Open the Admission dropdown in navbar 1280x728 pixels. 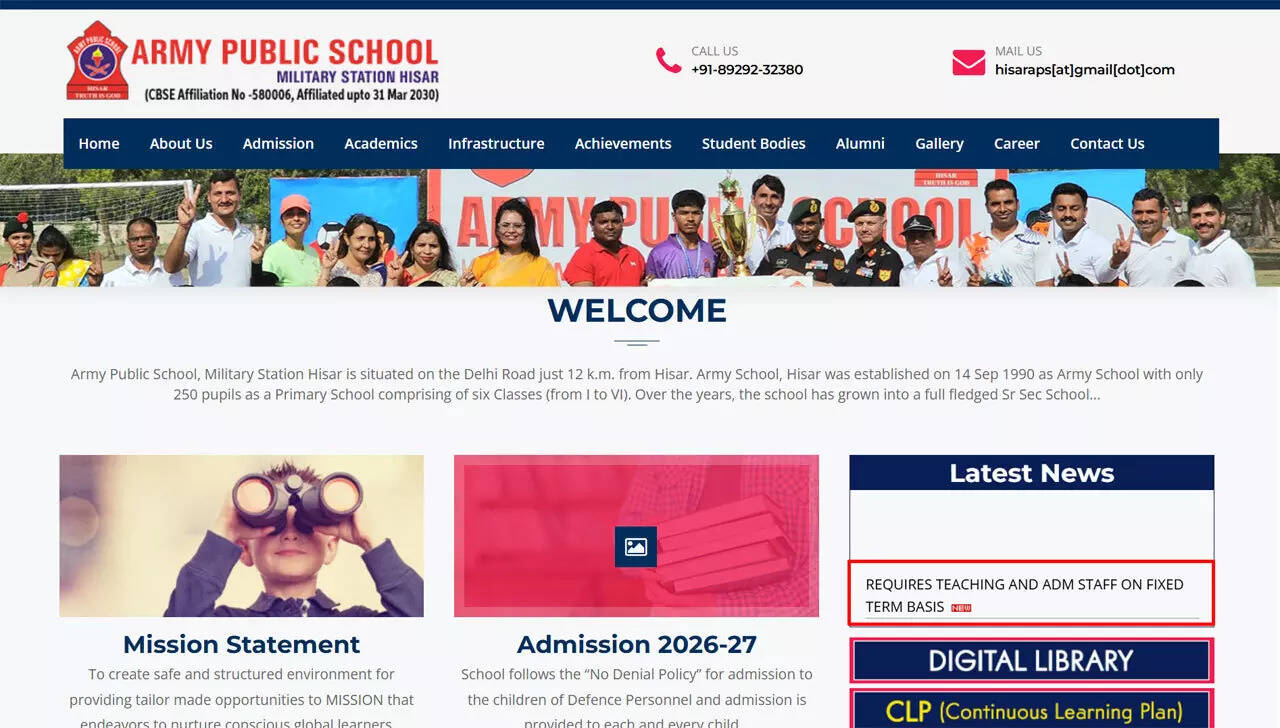[x=278, y=143]
